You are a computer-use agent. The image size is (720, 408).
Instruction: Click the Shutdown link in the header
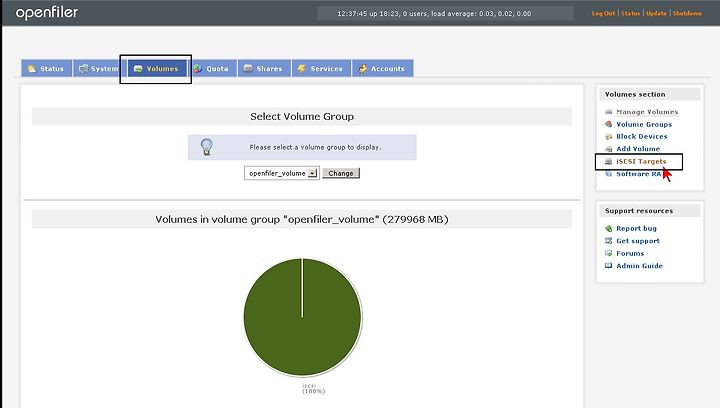tap(687, 13)
